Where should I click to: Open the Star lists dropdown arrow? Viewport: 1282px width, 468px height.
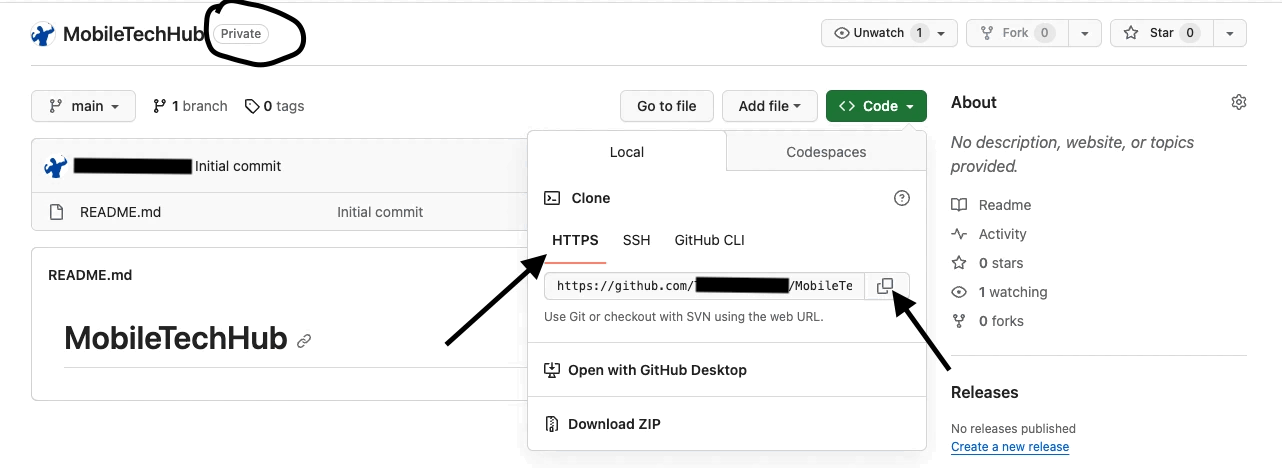click(x=1230, y=33)
